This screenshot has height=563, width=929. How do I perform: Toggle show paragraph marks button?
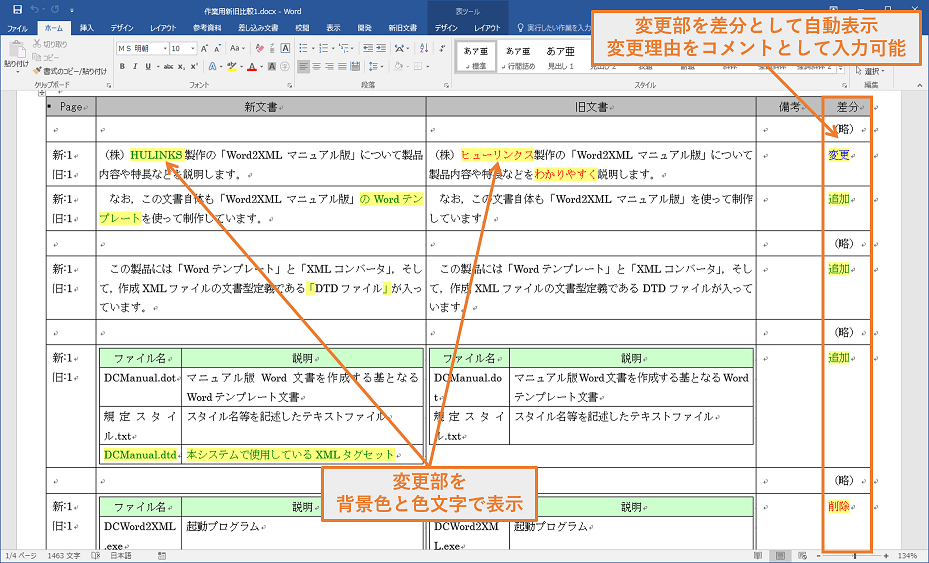tap(442, 48)
